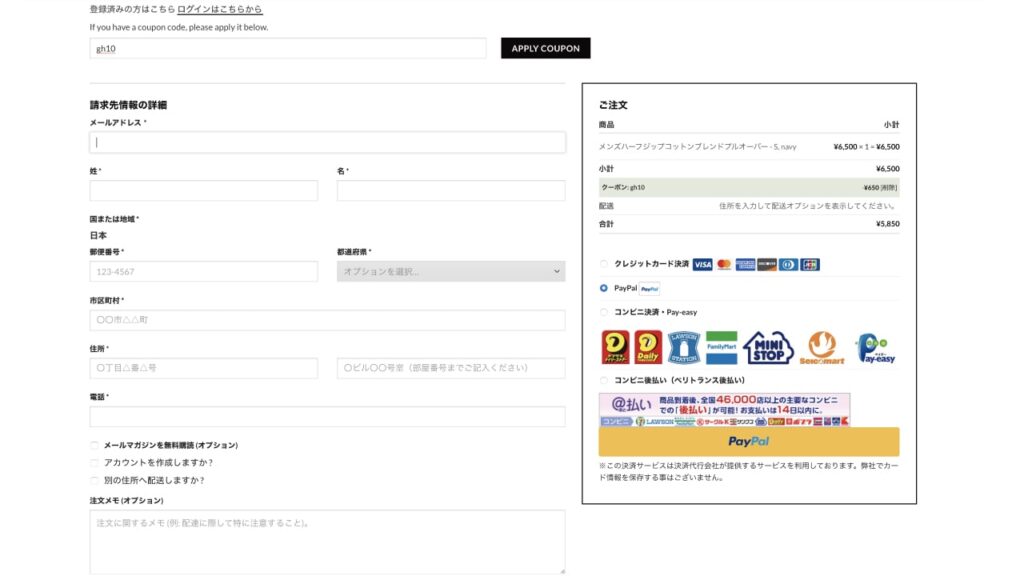Tick the ship to different address checkbox
The height and width of the screenshot is (576, 1024).
tap(95, 481)
